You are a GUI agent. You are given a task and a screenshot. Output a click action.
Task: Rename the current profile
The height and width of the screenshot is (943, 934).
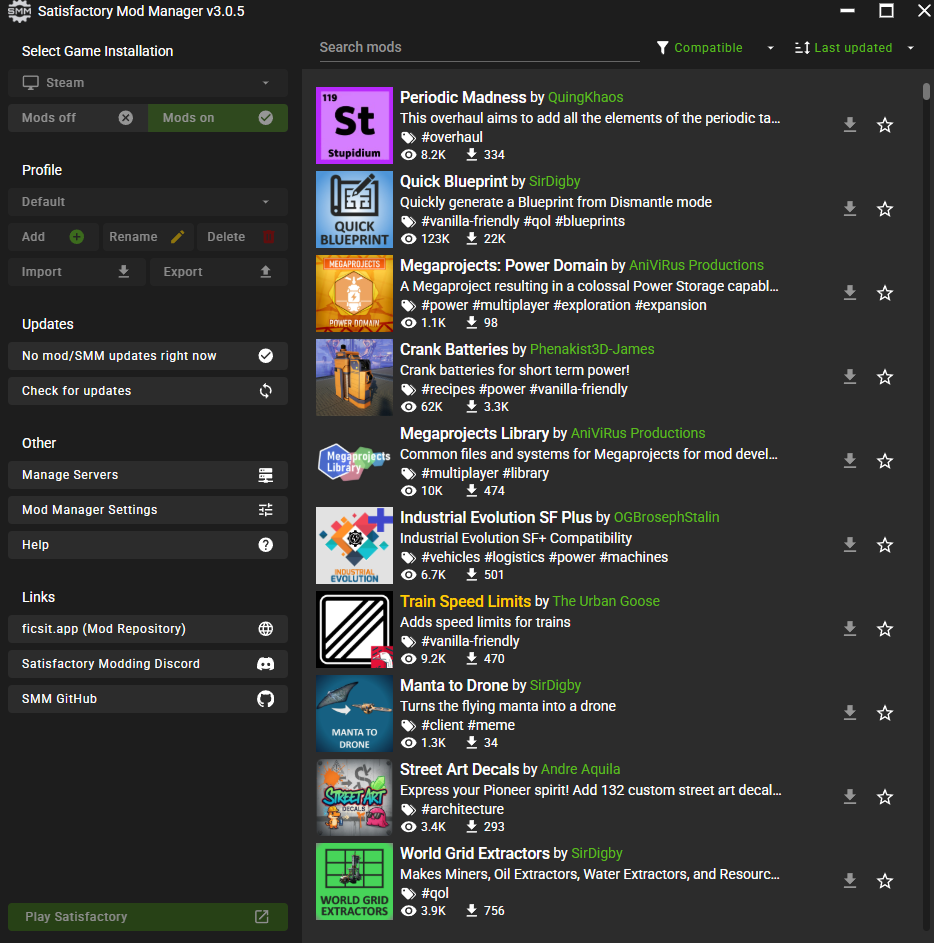(147, 237)
